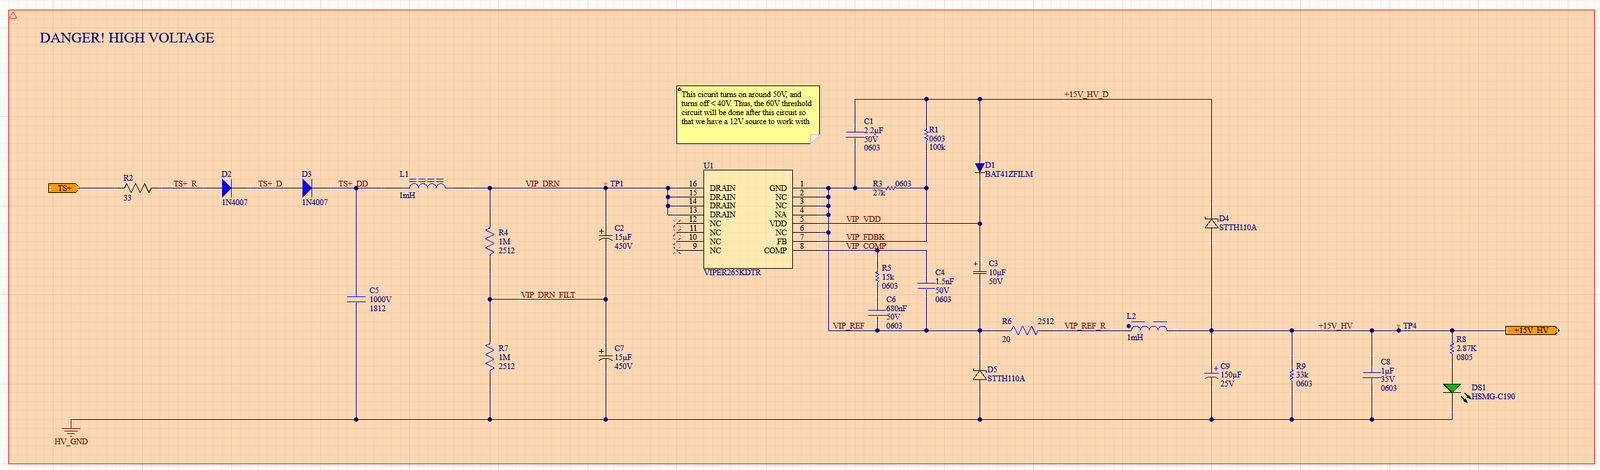
Task: Click the VIP_COMP net label
Action: pyautogui.click(x=866, y=246)
